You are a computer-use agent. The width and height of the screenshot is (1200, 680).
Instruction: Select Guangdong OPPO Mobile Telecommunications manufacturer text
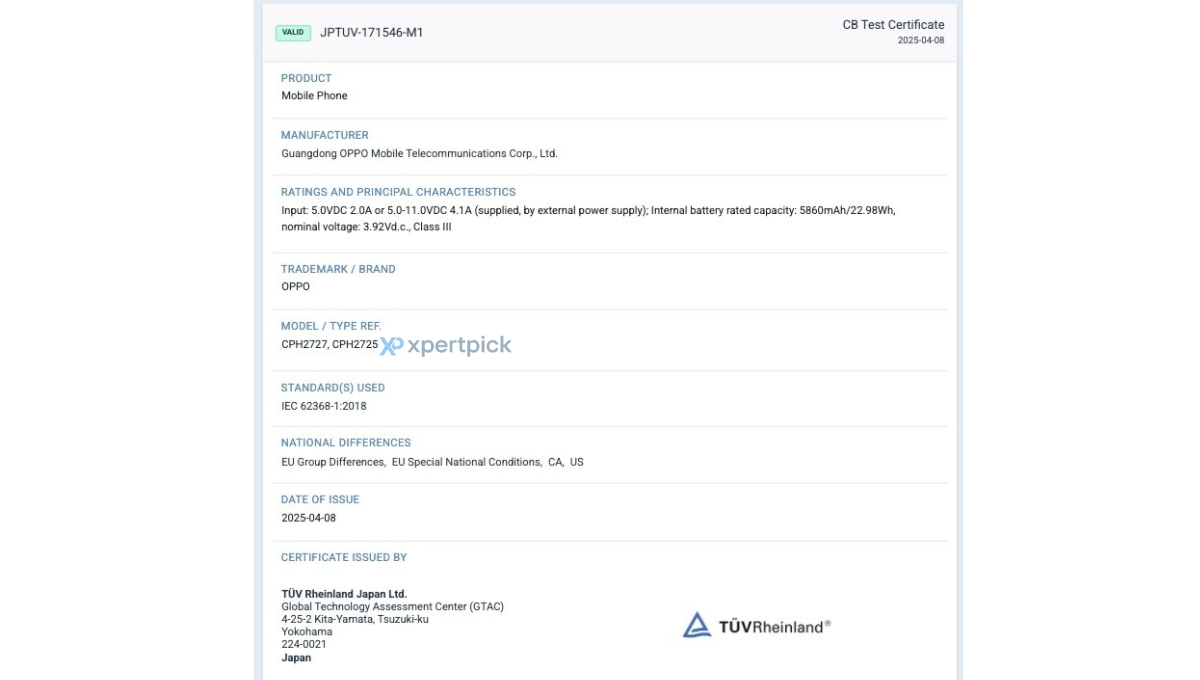pyautogui.click(x=419, y=154)
